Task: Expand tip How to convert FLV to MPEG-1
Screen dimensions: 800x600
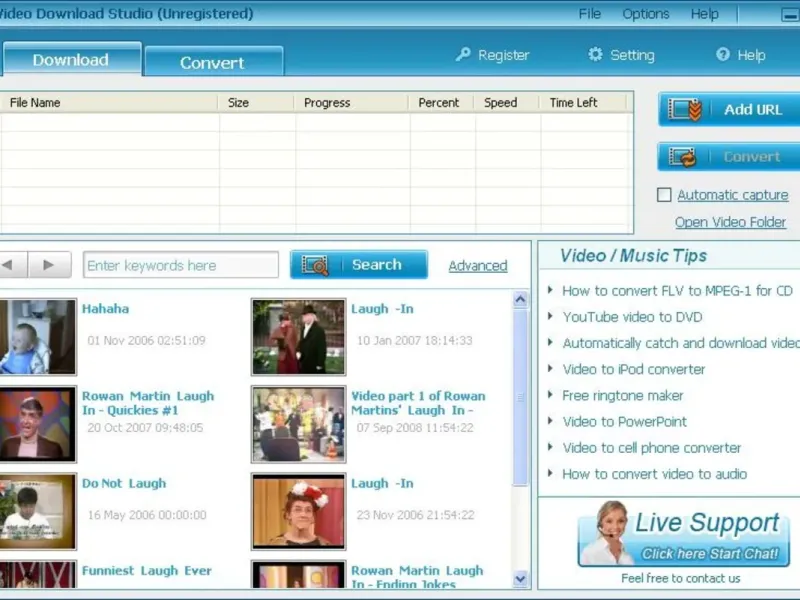Action: pos(549,290)
